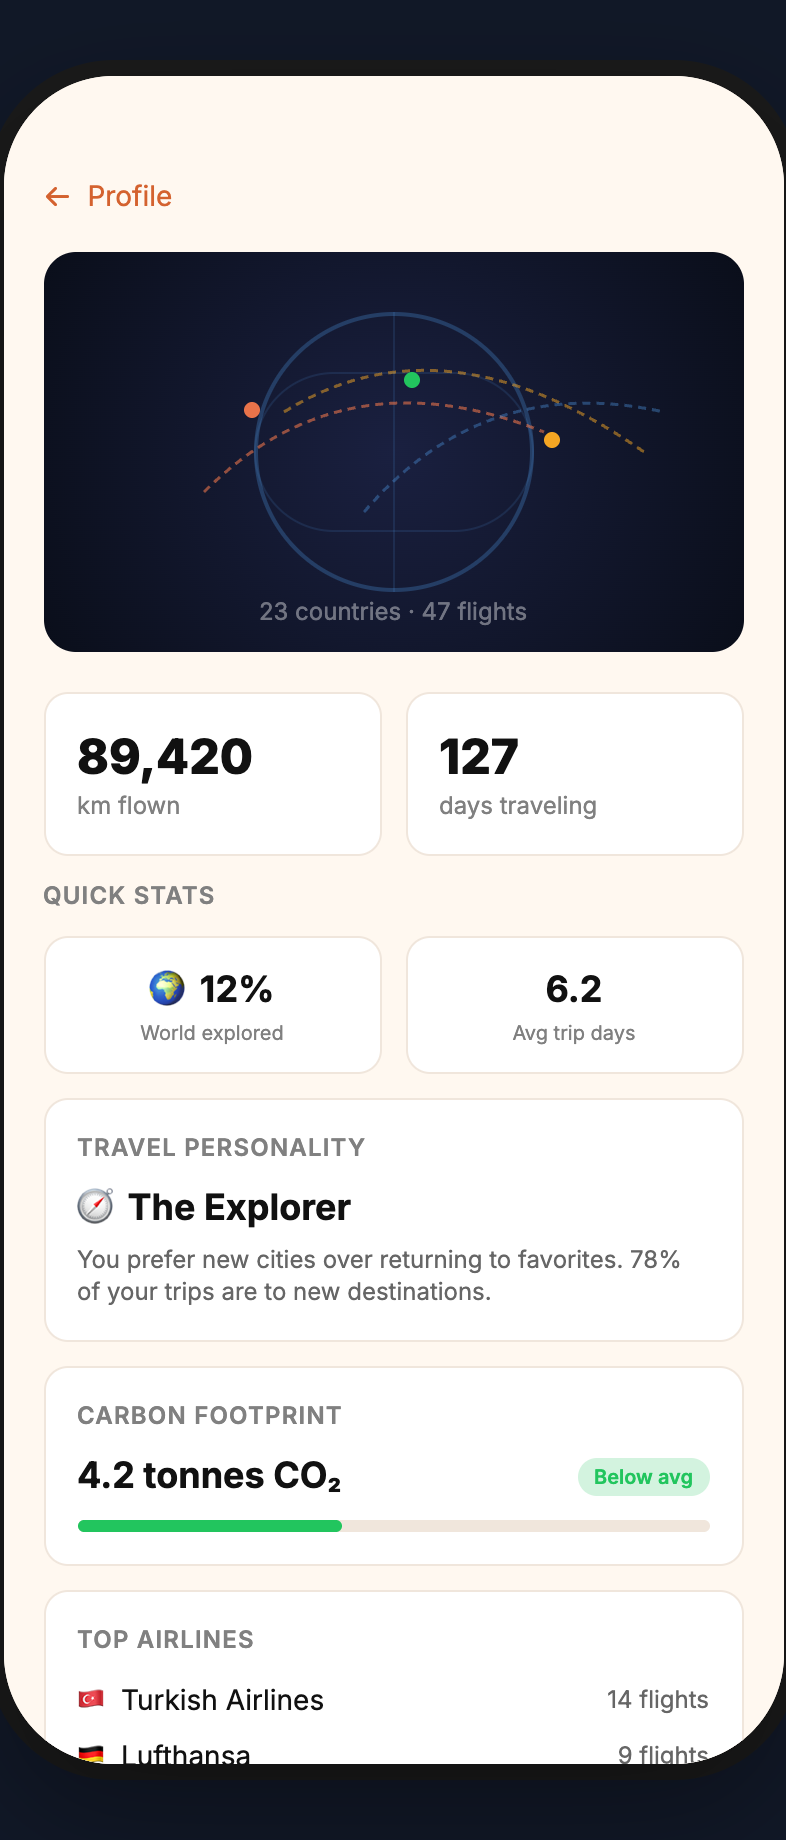Enable the World explored stat card

coord(212,1004)
